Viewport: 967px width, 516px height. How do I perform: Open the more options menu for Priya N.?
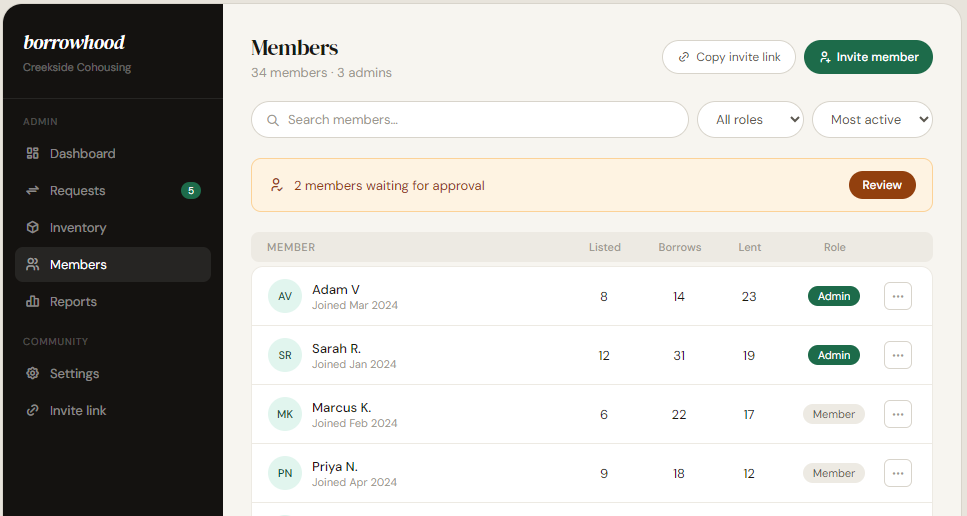point(898,473)
